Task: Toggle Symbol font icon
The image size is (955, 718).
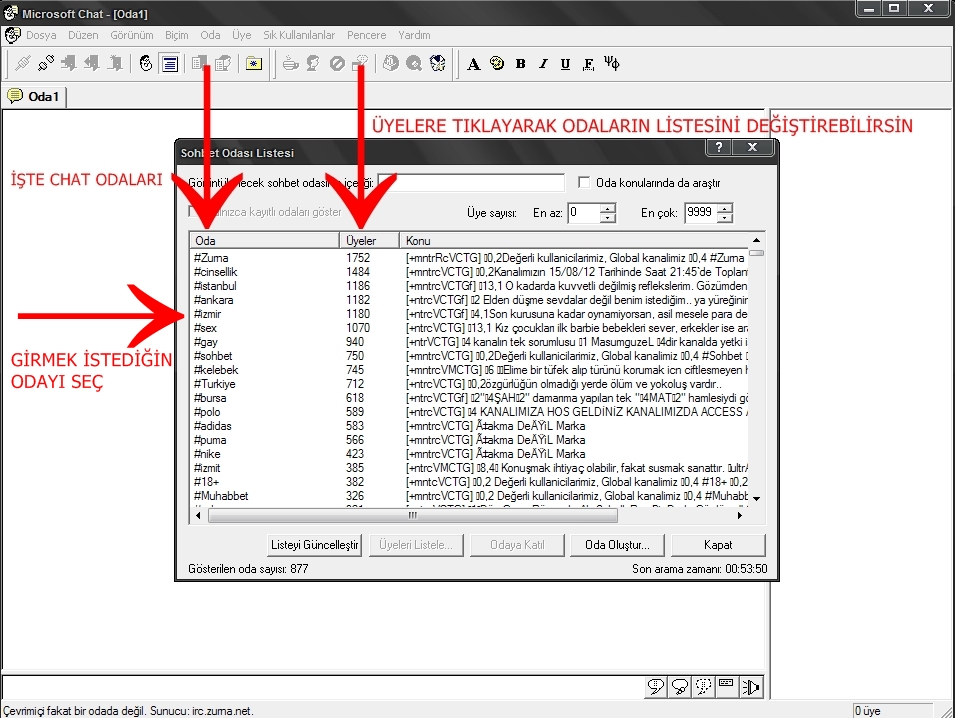Action: 612,64
